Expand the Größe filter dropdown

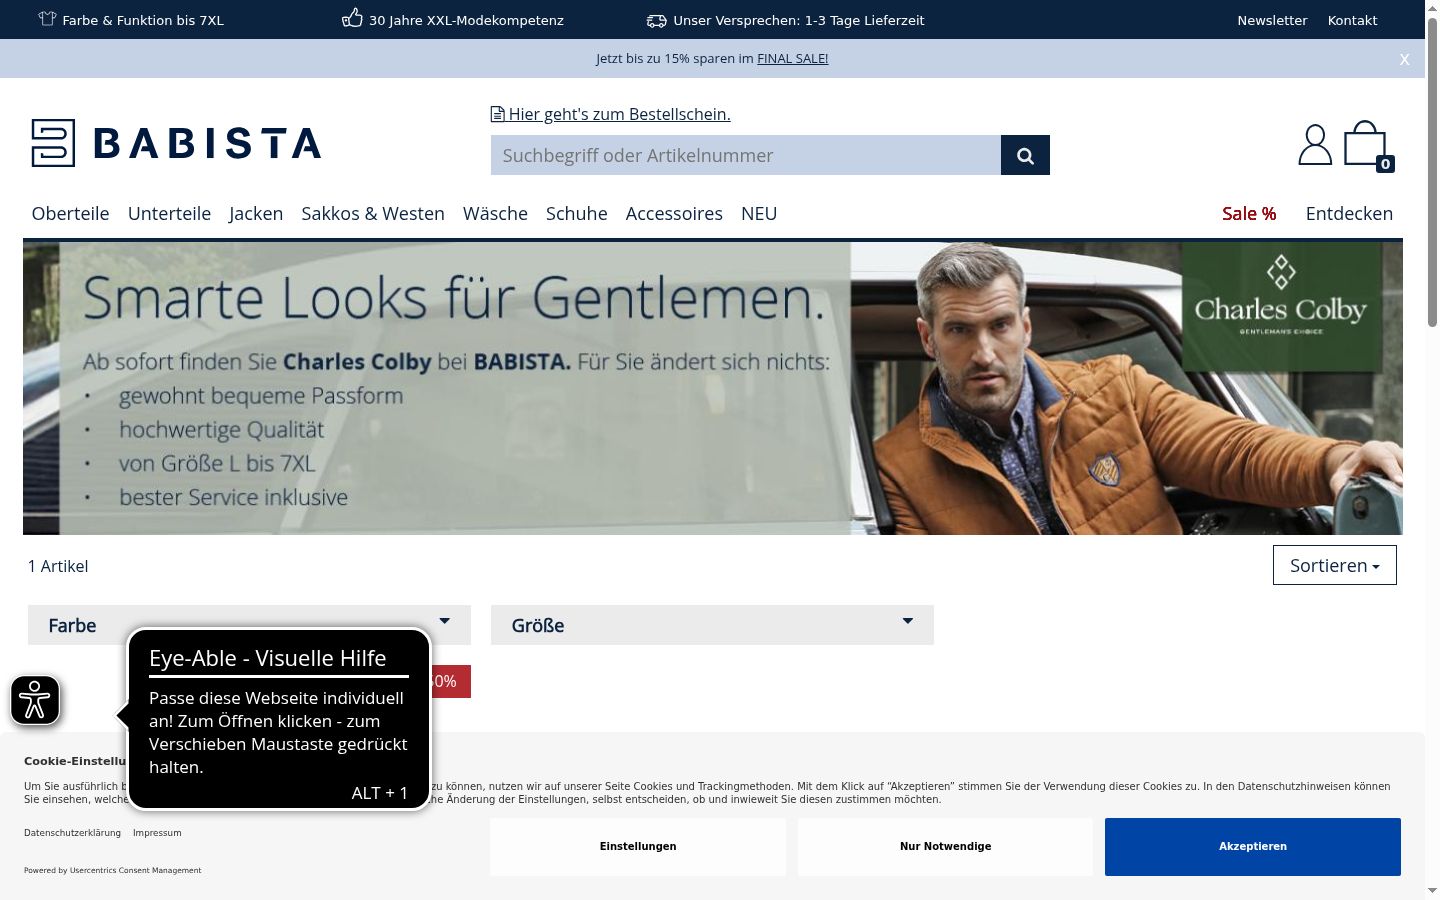(712, 625)
